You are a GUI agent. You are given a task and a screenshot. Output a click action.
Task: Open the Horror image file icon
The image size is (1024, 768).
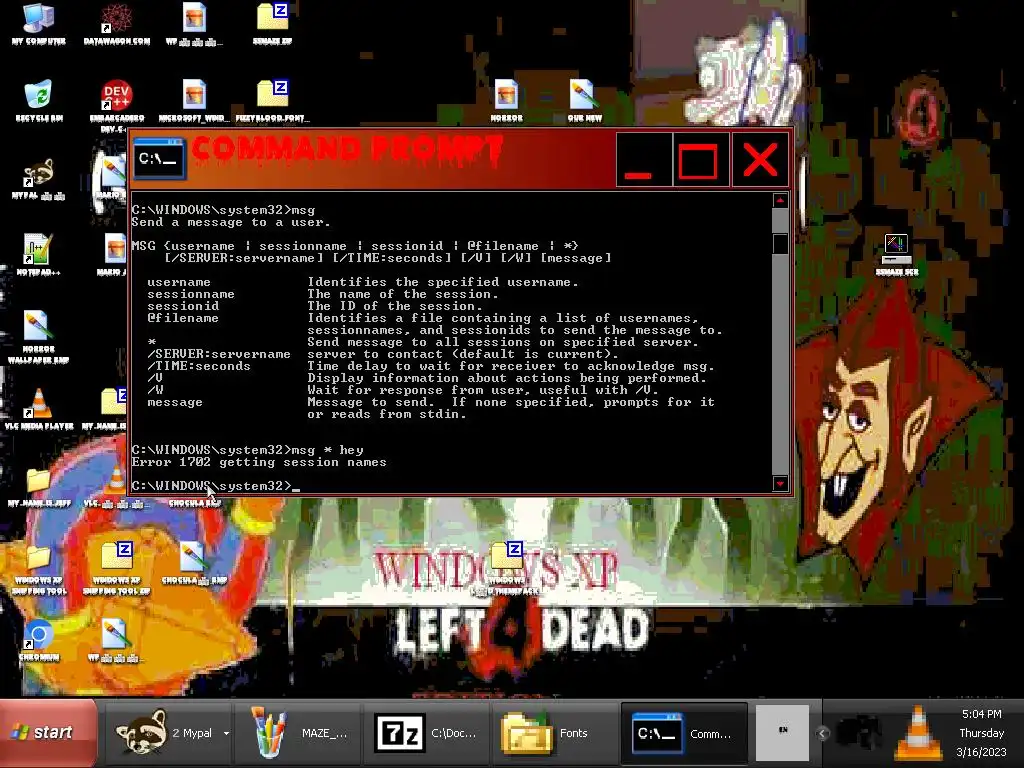(506, 100)
